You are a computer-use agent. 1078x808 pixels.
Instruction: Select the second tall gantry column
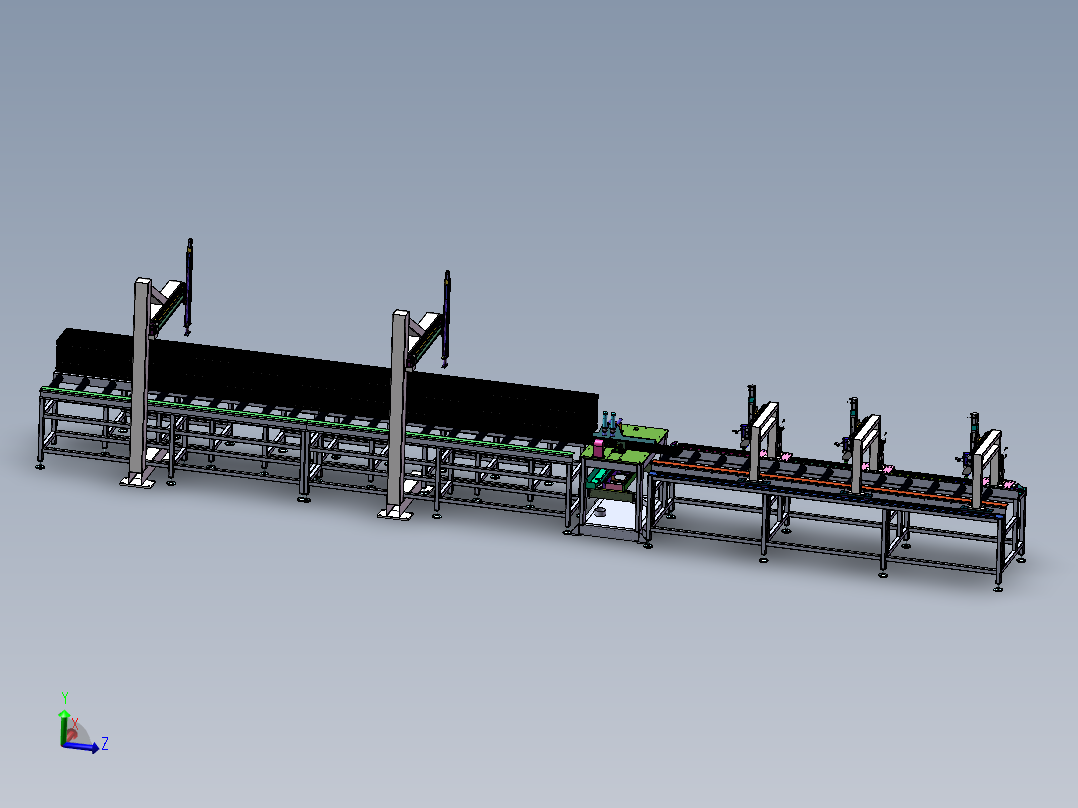(x=398, y=413)
